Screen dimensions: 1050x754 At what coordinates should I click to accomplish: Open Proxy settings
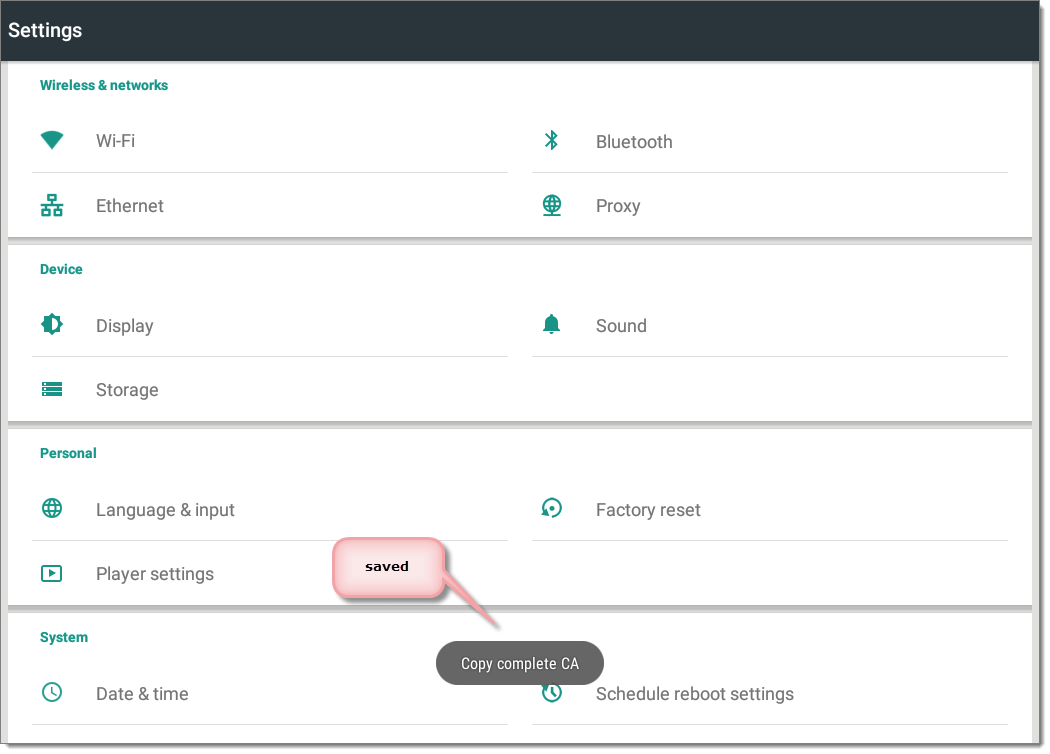[769, 205]
